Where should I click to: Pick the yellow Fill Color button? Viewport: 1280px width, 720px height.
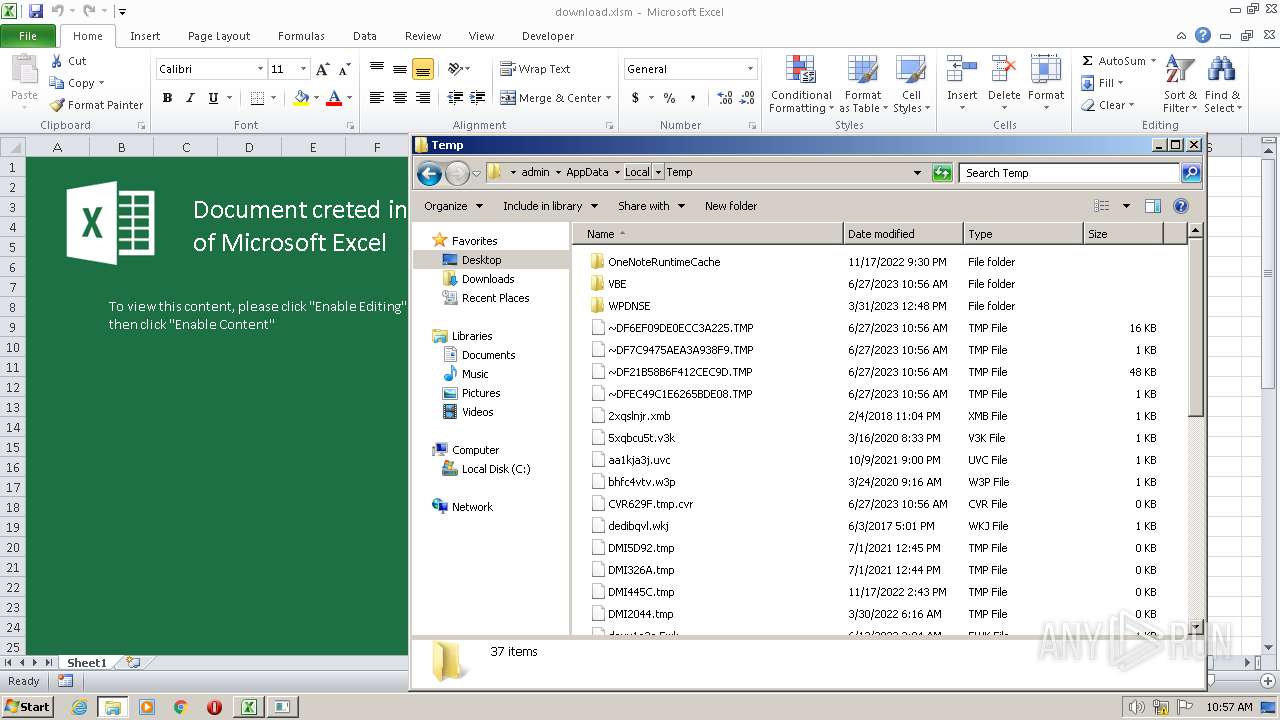coord(301,98)
